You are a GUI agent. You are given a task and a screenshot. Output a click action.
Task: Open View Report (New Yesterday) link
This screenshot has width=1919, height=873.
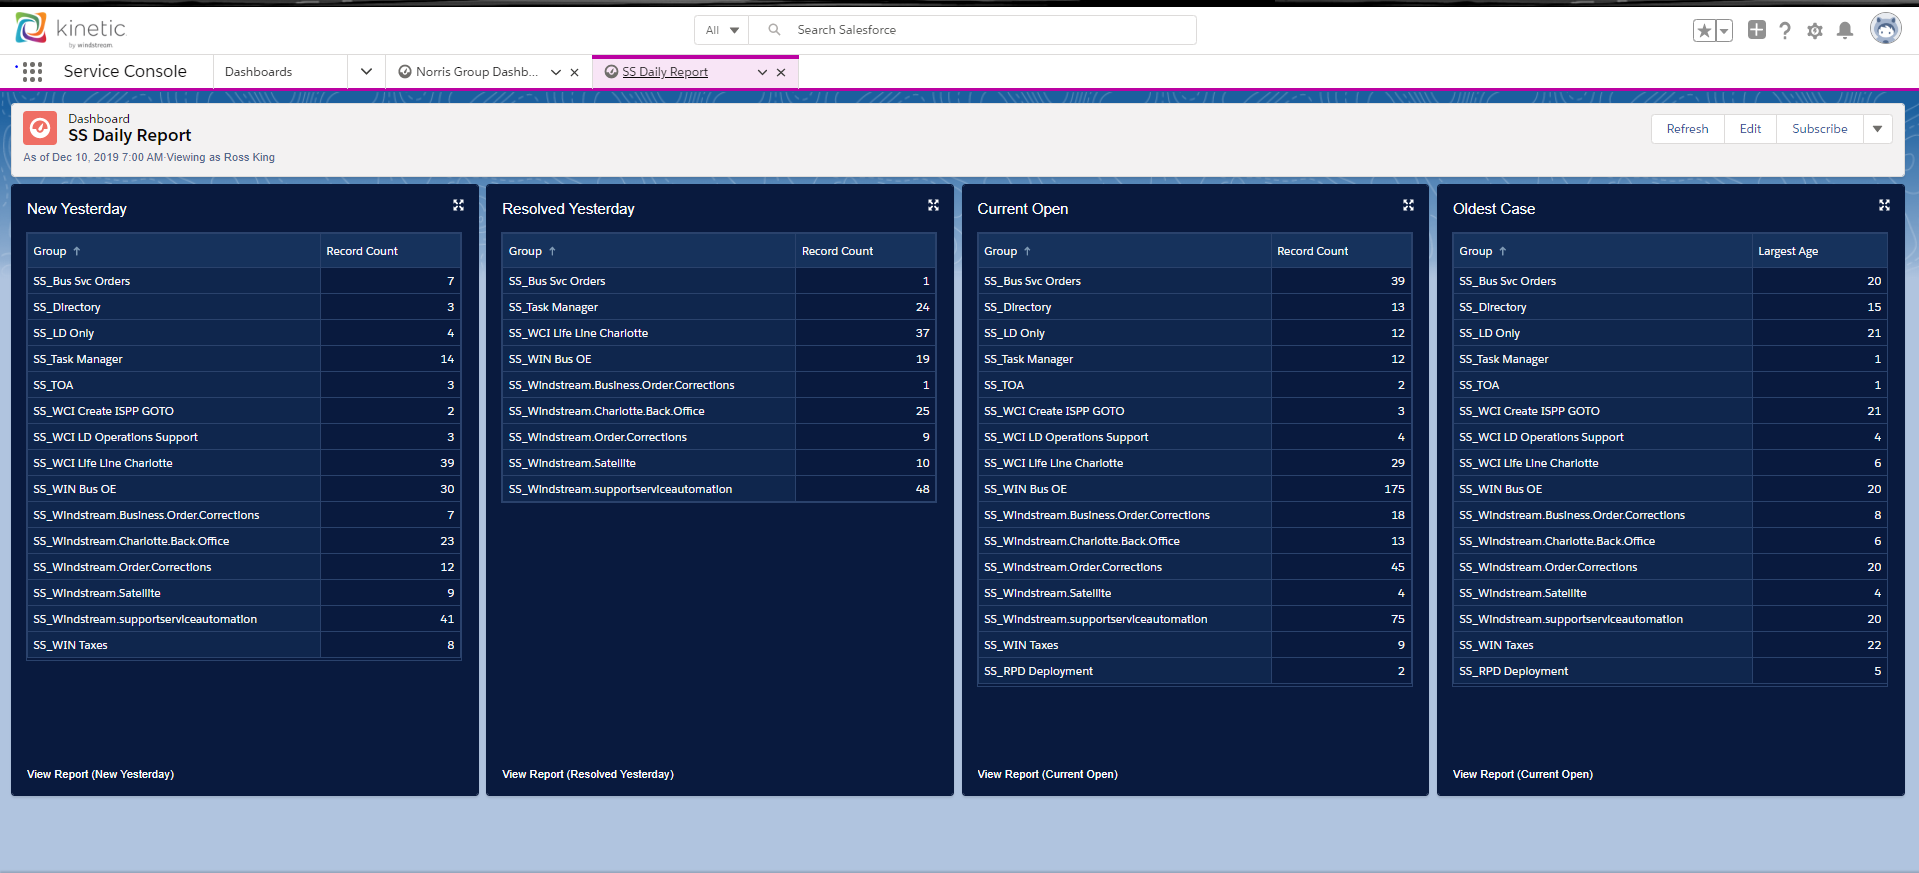[100, 774]
